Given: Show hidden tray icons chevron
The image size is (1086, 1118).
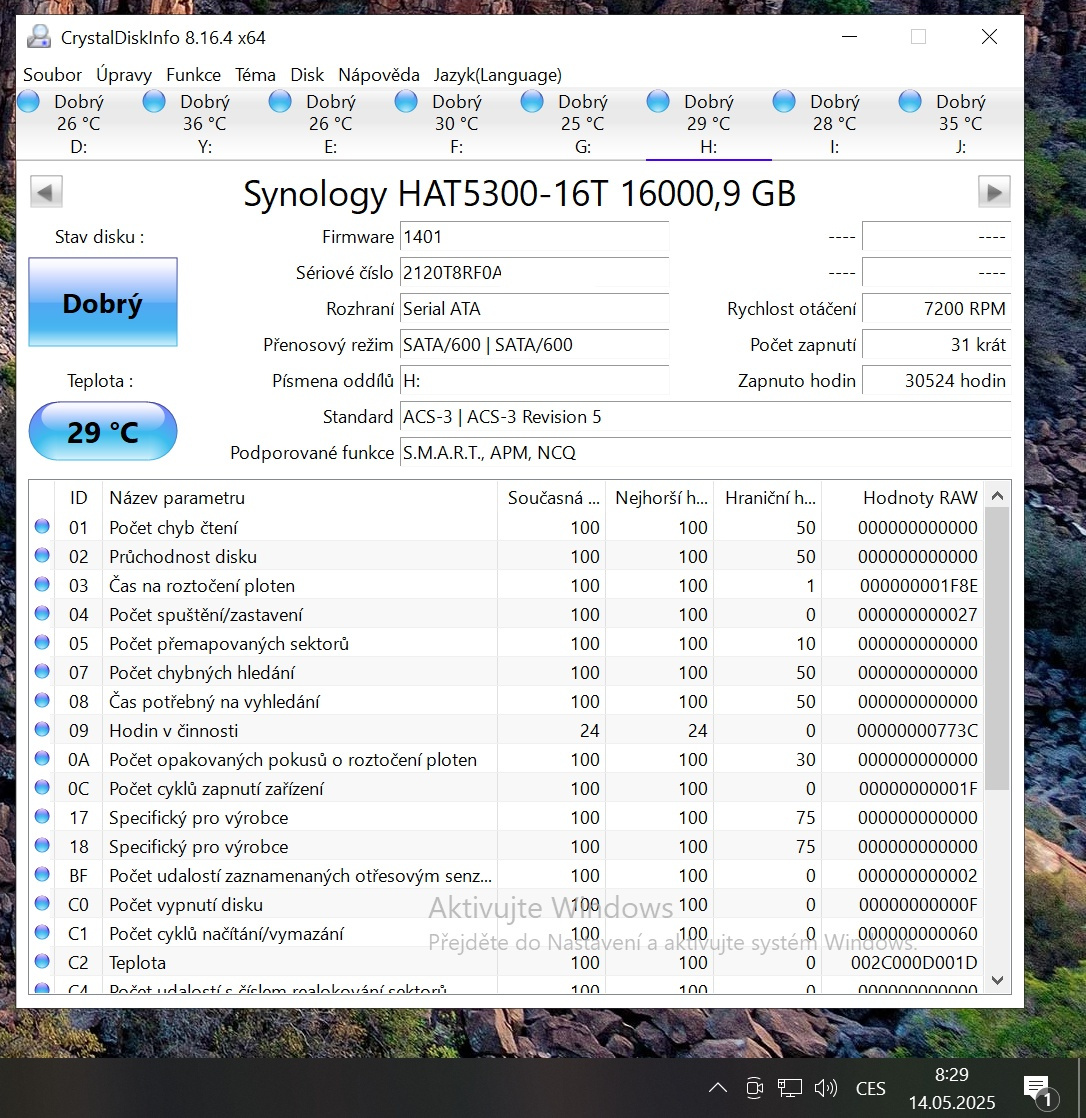Looking at the screenshot, I should (717, 1087).
